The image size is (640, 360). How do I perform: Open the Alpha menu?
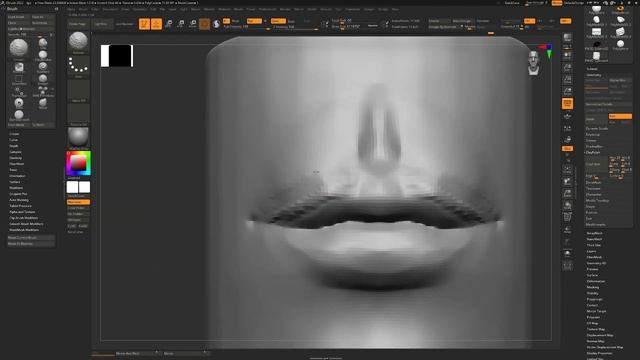[x=71, y=9]
